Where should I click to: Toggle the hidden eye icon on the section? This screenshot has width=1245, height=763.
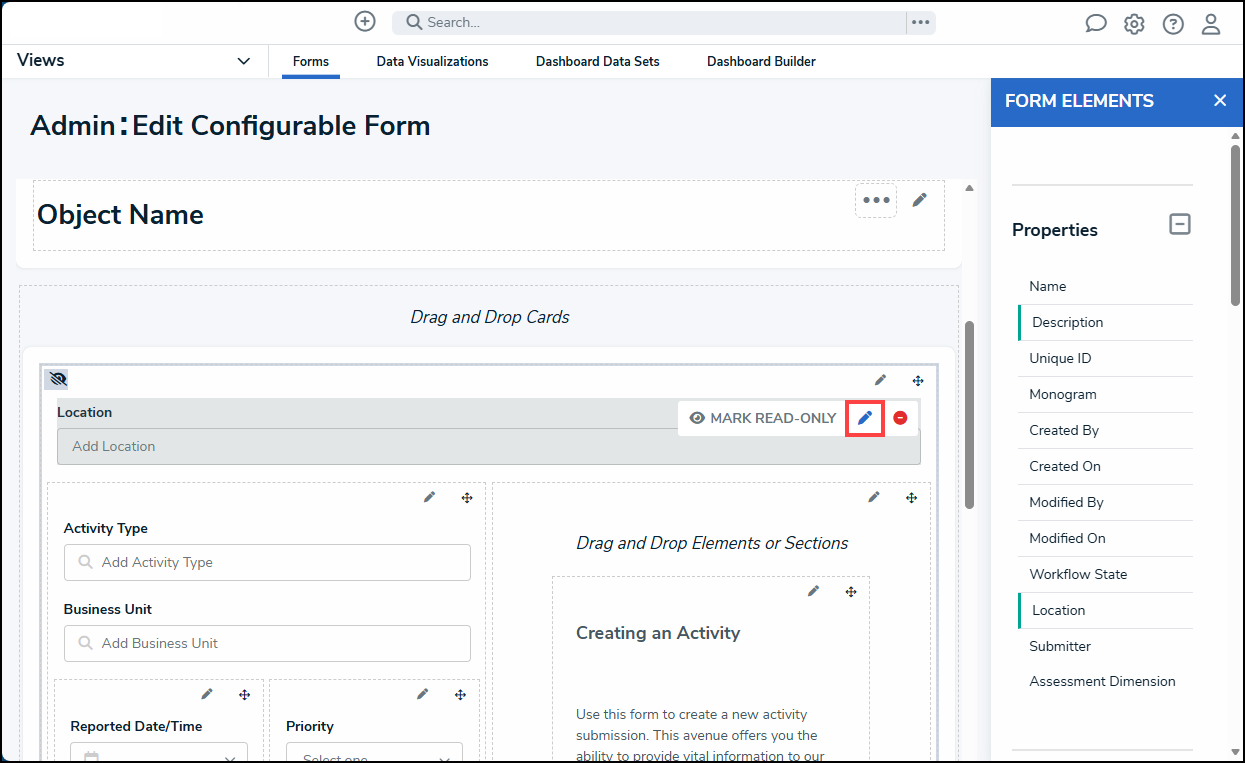(57, 379)
